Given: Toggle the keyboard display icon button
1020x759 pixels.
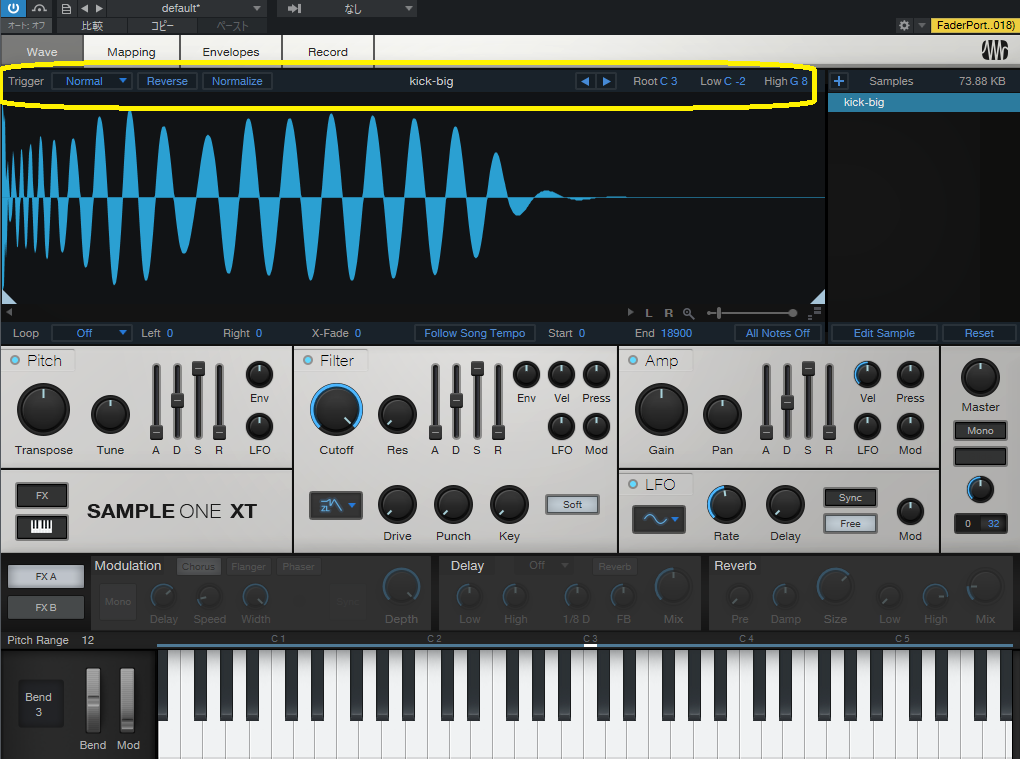Looking at the screenshot, I should tap(42, 526).
